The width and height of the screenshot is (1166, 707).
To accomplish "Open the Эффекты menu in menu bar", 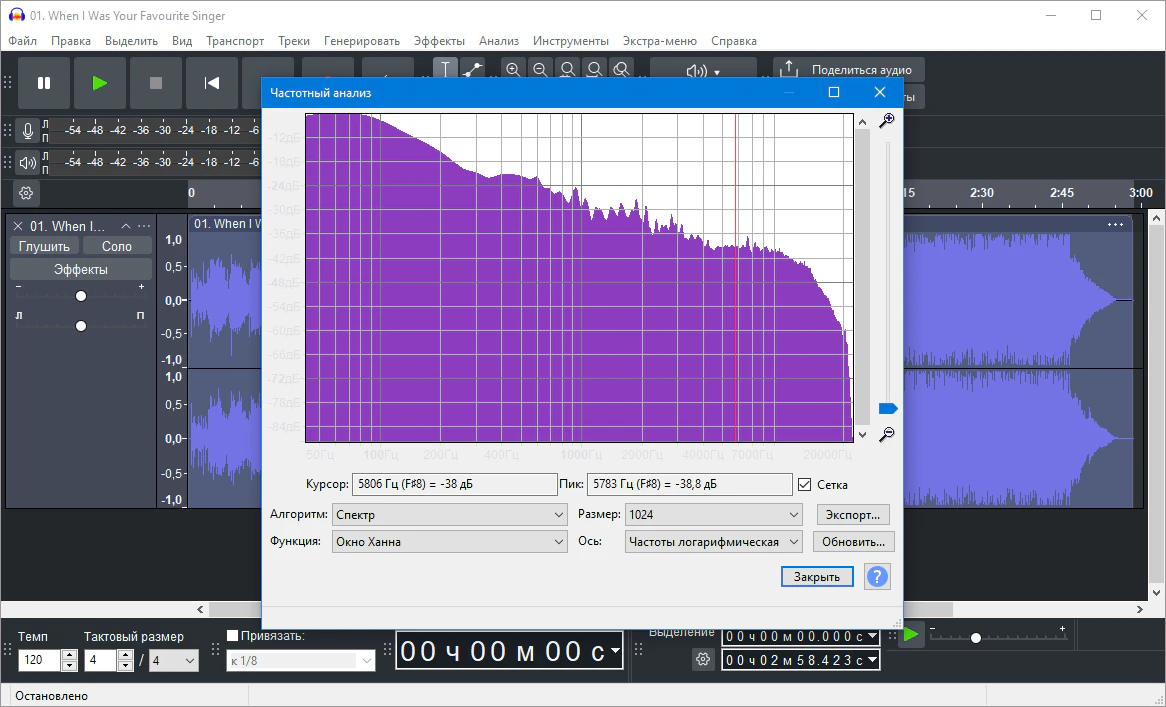I will [x=439, y=41].
